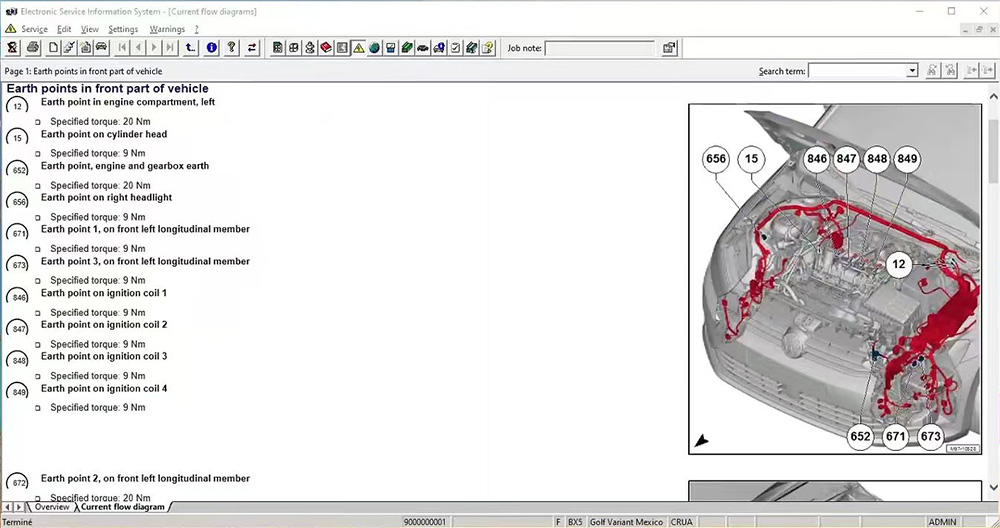Click the last search result arrow icon
Screen dimensions: 1000x528
[988, 71]
